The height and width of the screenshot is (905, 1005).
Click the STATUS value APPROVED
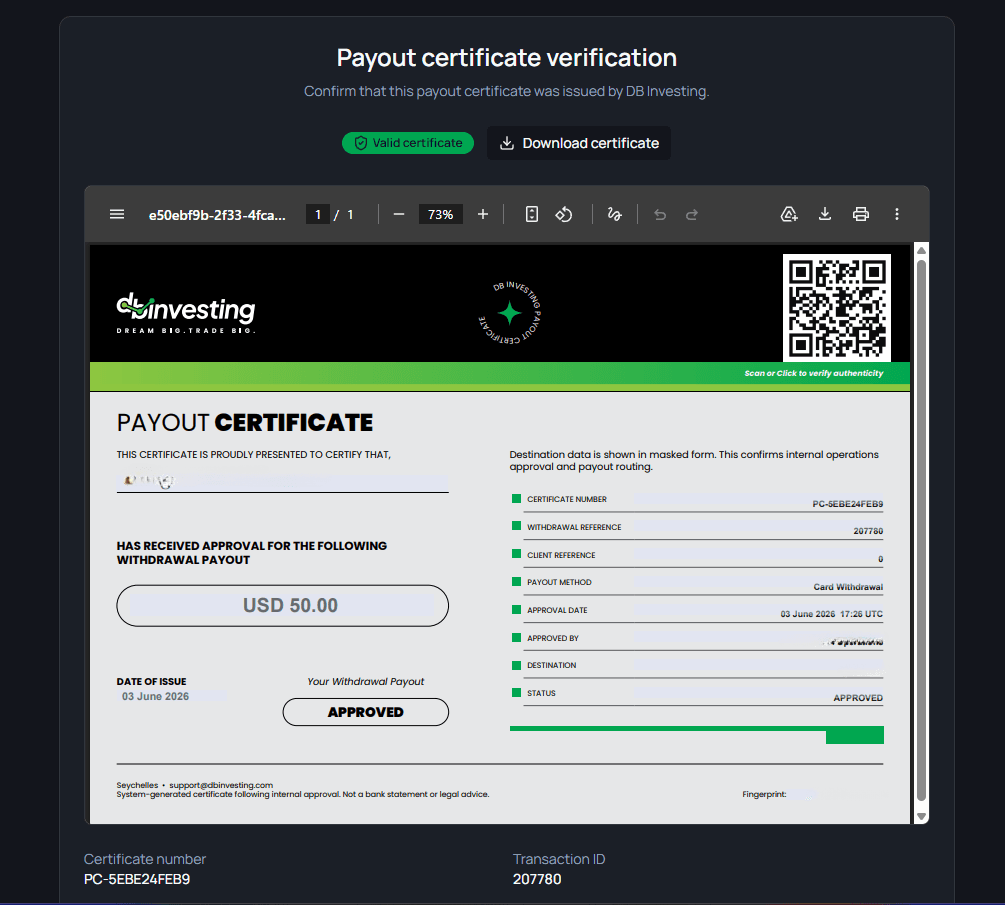(x=858, y=698)
